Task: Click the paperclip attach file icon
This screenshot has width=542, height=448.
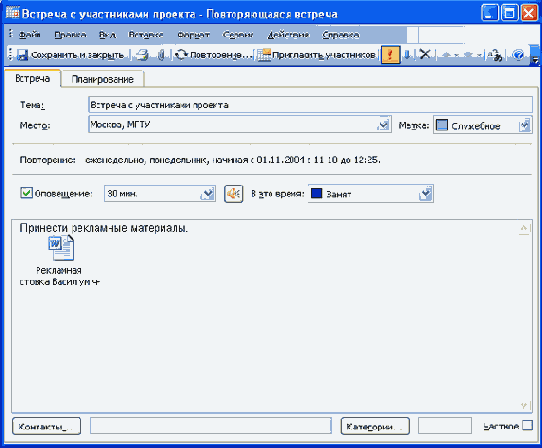Action: 161,55
